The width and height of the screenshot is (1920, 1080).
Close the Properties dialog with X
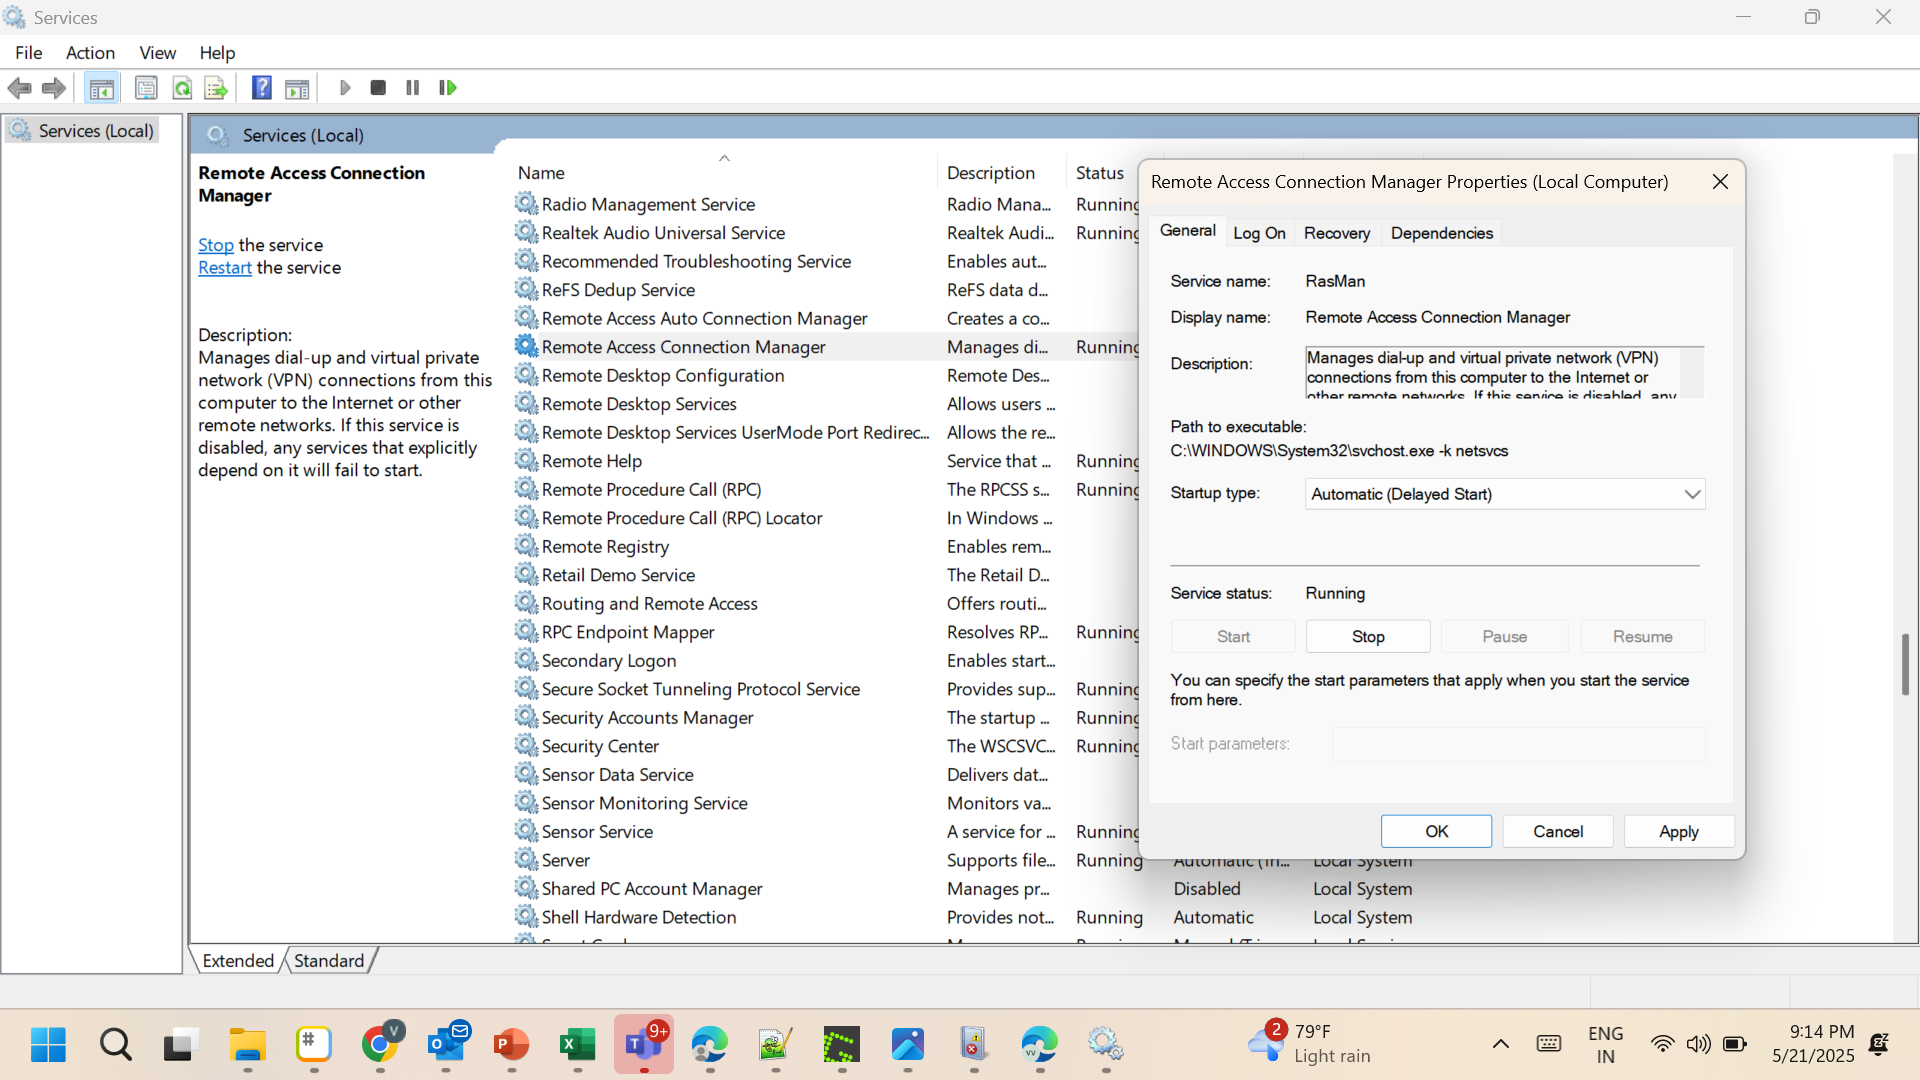point(1720,182)
